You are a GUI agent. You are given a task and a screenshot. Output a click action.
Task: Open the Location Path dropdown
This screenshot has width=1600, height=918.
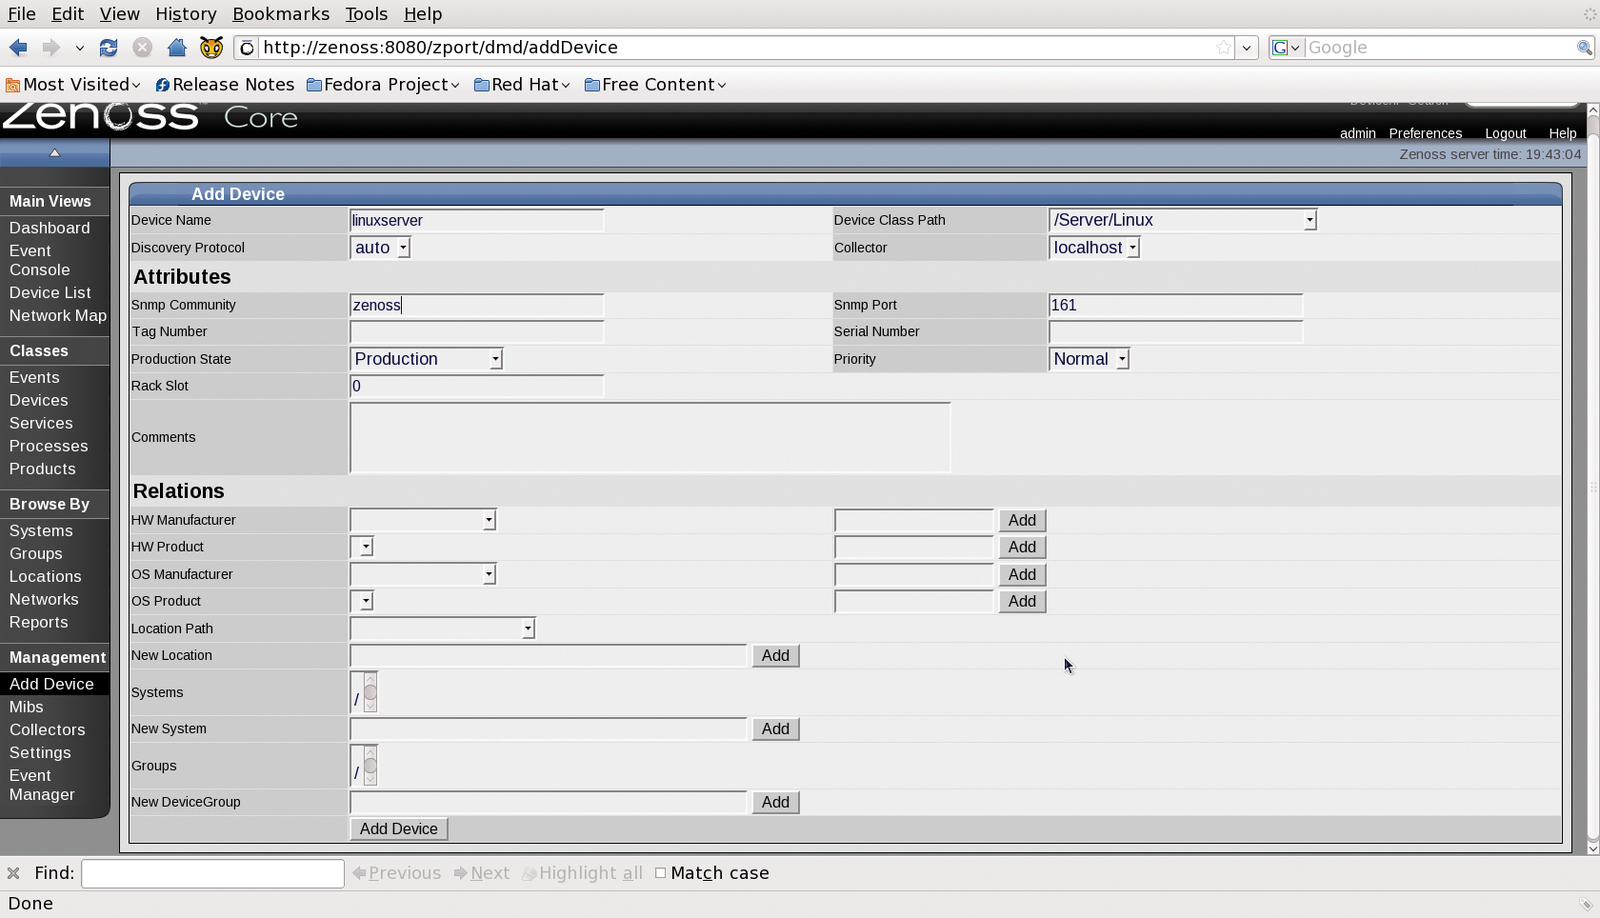(443, 628)
